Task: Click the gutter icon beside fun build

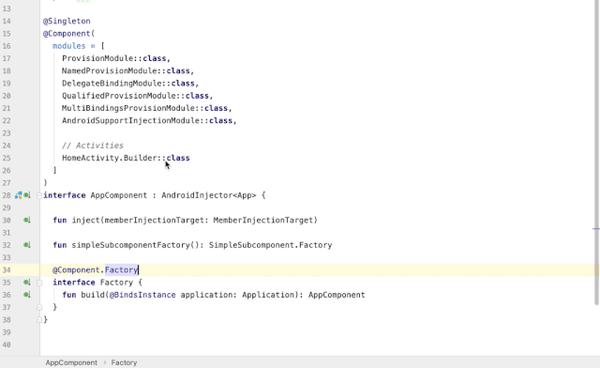Action: [x=27, y=295]
